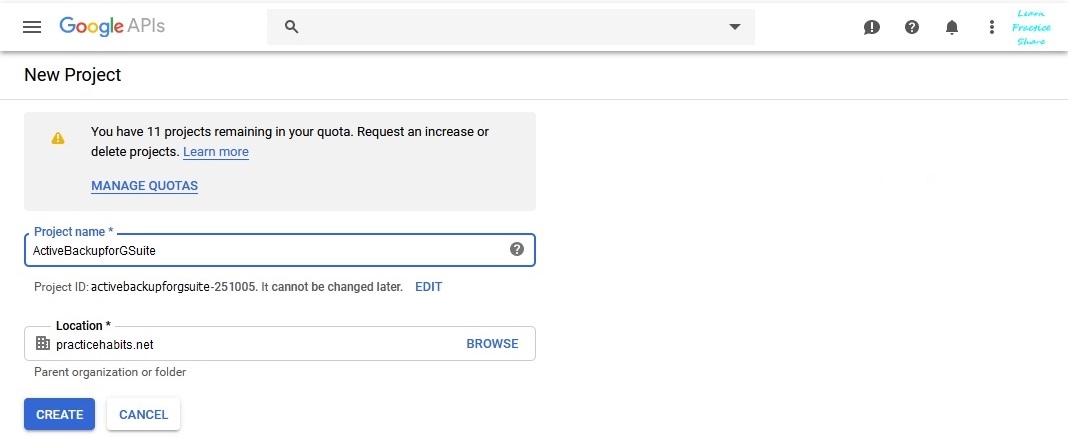Screen dimensions: 1068x444
Task: Follow the Learn more link
Action: (216, 151)
